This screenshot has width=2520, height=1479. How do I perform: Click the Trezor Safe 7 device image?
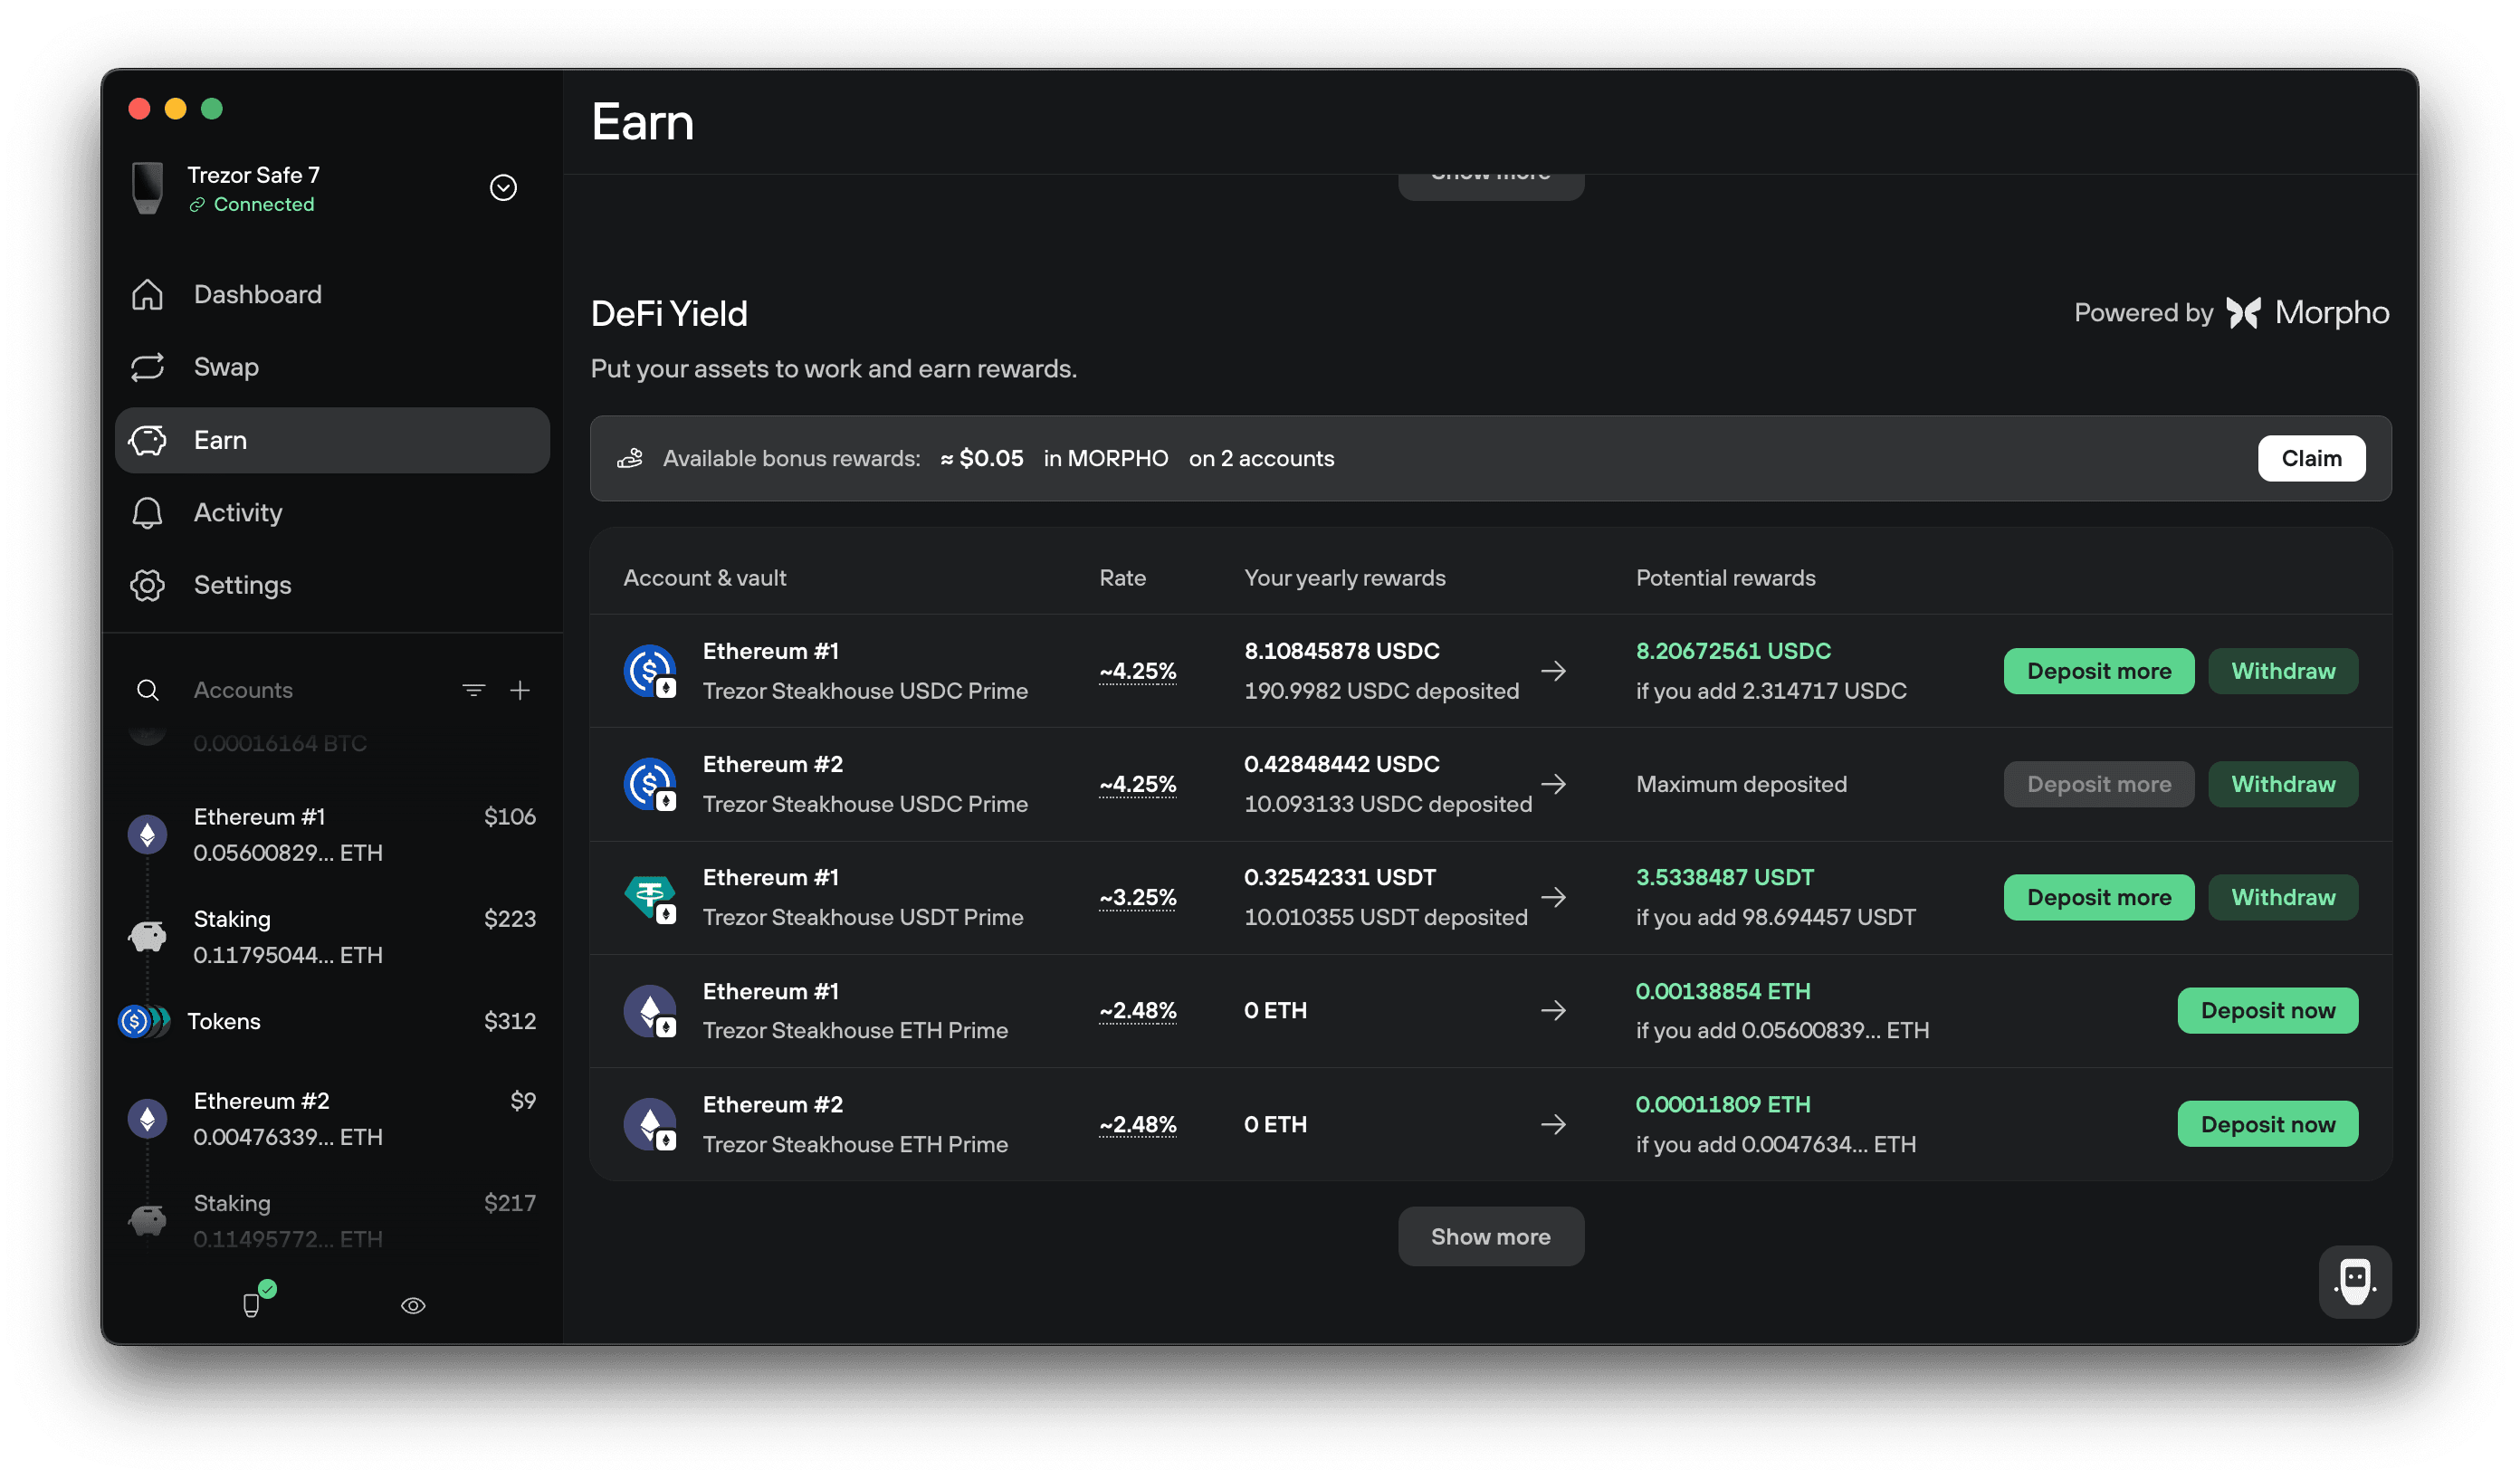click(x=148, y=188)
